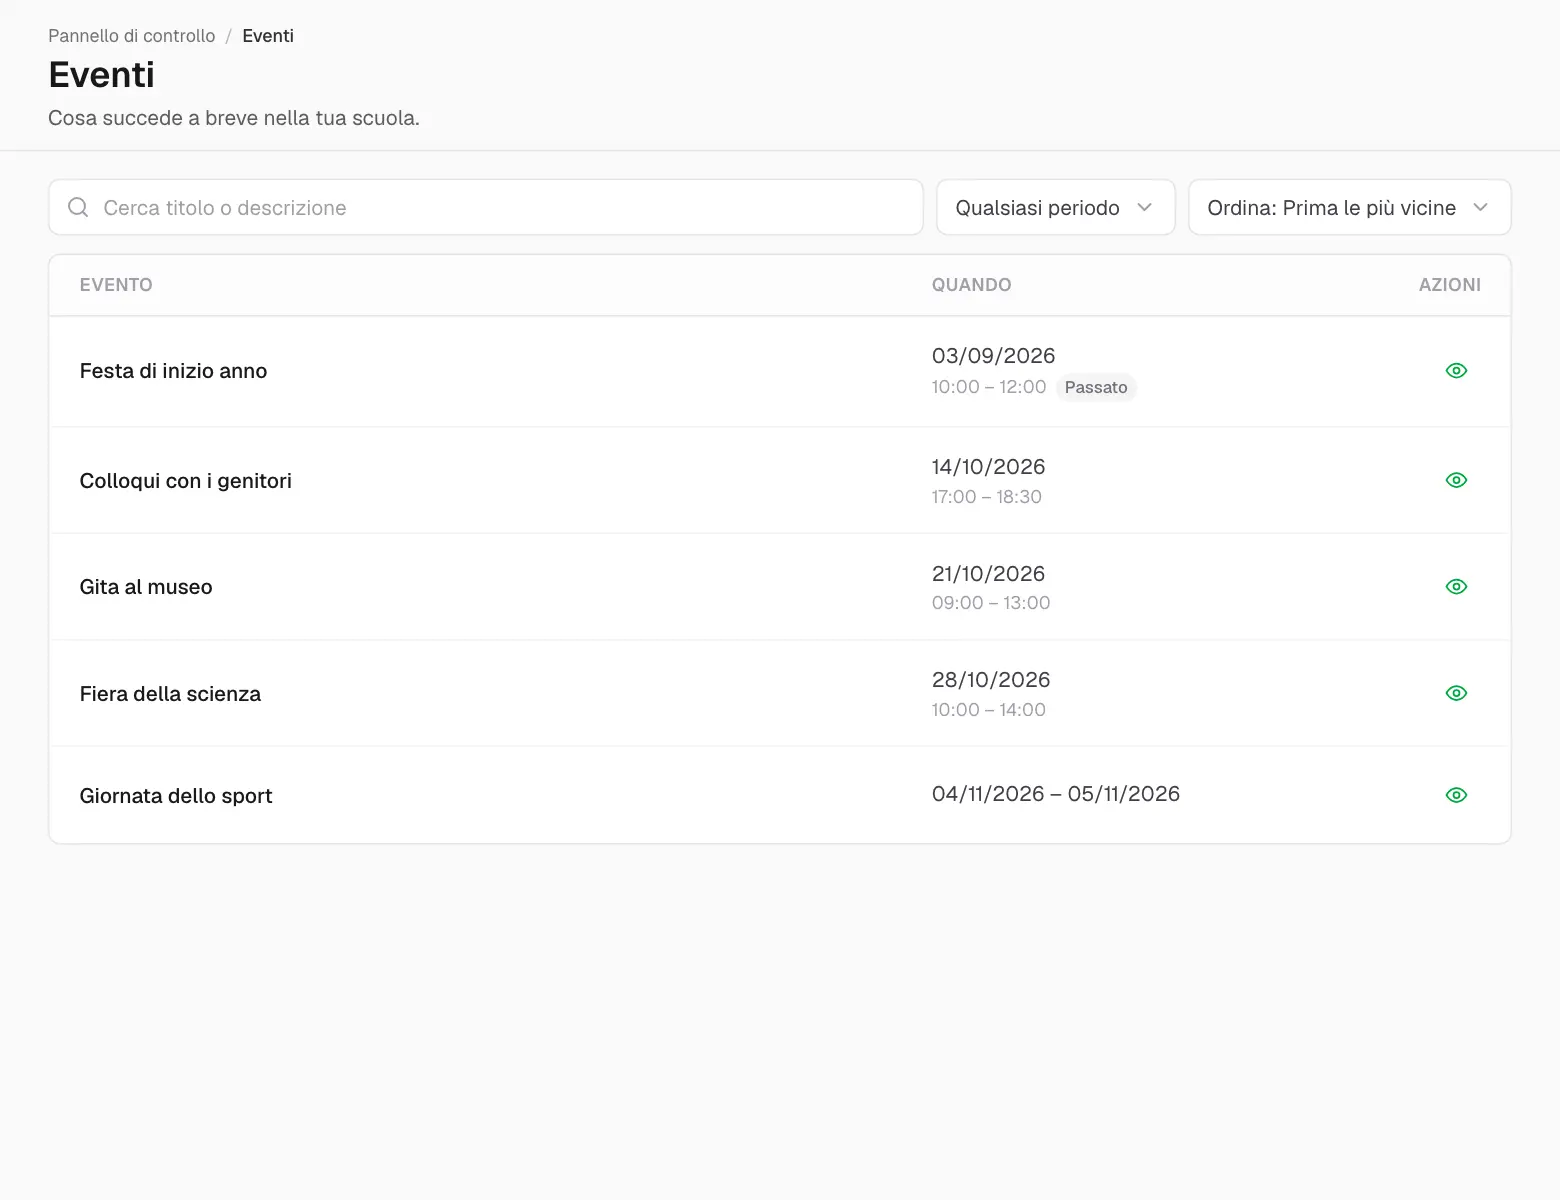Open eye icon for Fiera della scienza
Screen dimensions: 1560x1200
(x=1456, y=693)
